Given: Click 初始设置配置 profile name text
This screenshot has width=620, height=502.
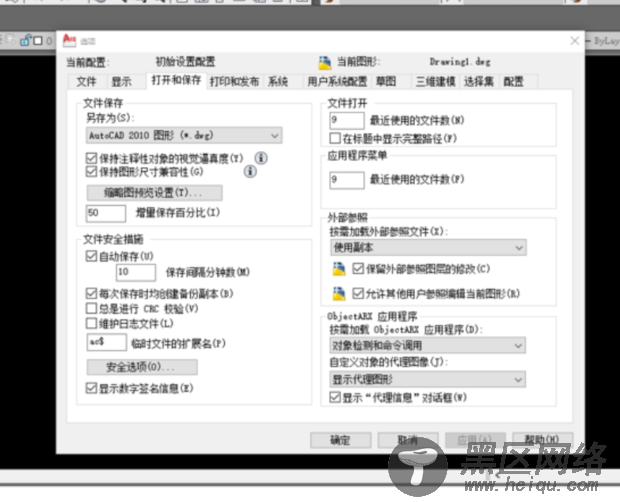Looking at the screenshot, I should point(185,62).
